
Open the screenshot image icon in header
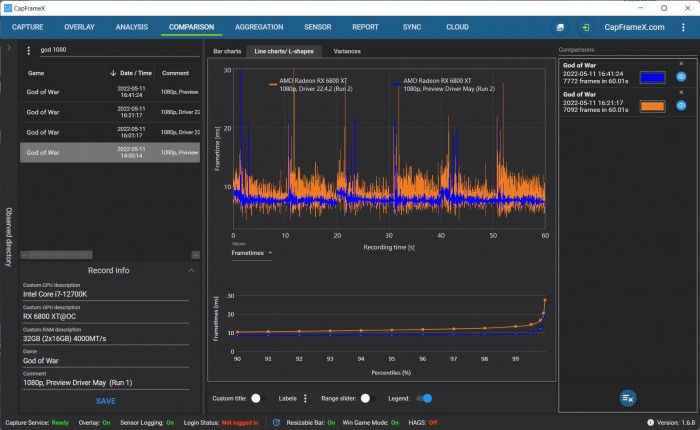(560, 28)
